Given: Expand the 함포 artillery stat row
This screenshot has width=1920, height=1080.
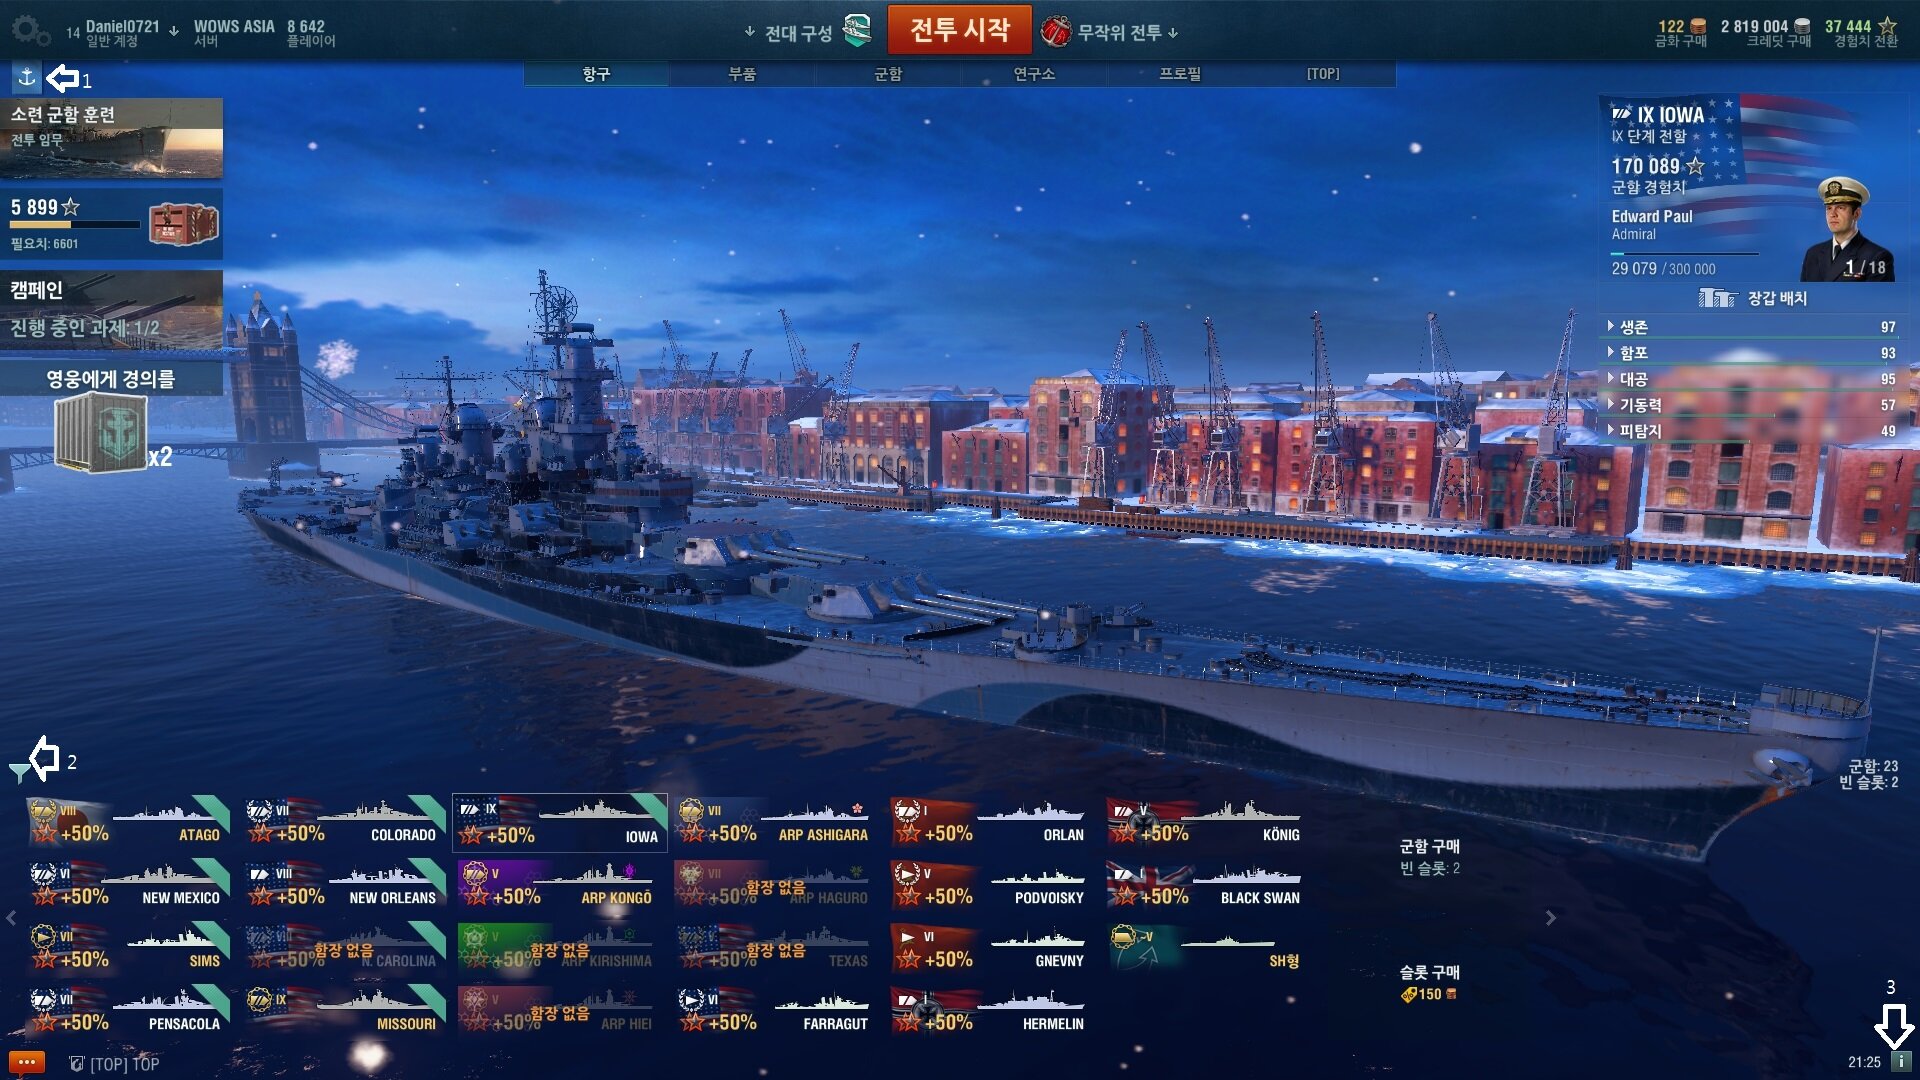Looking at the screenshot, I should click(x=1752, y=353).
